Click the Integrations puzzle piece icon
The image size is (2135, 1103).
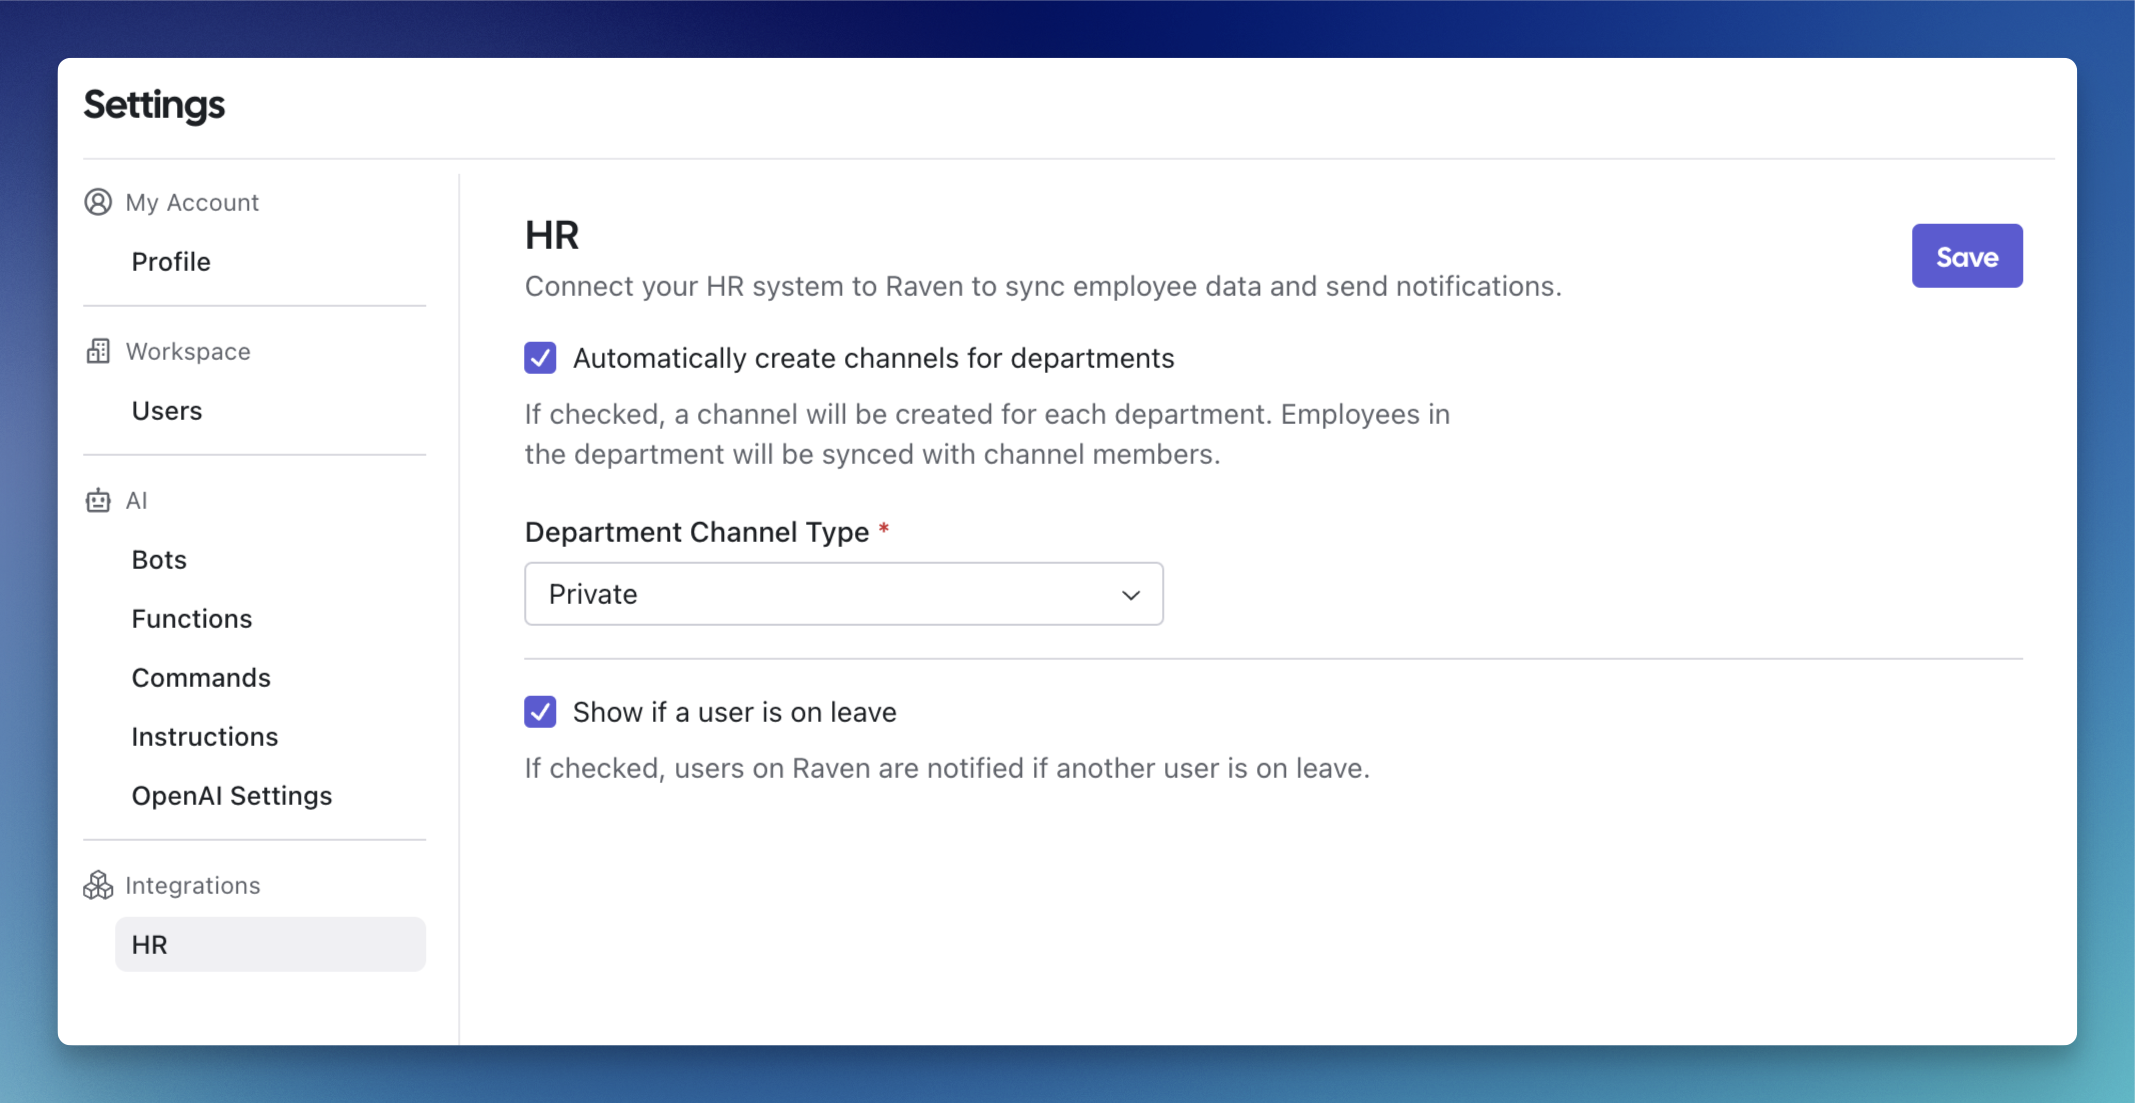pyautogui.click(x=98, y=885)
